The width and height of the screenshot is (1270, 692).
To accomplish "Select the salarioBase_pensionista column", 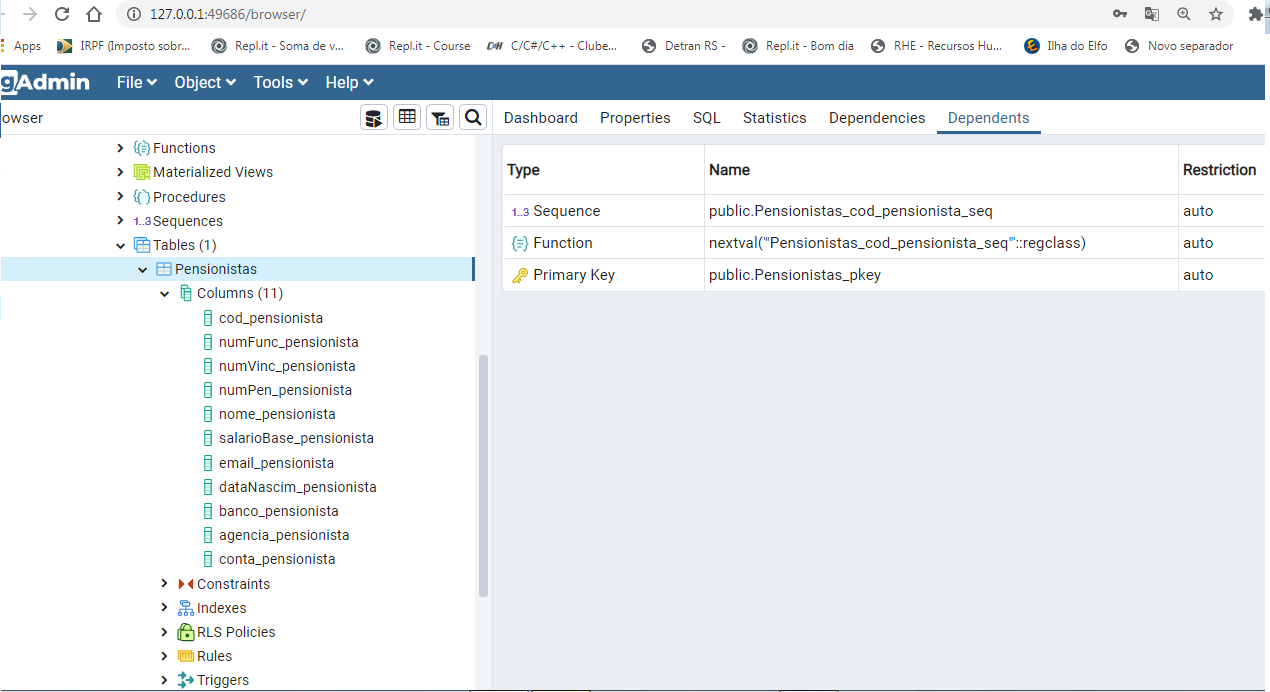I will [296, 438].
